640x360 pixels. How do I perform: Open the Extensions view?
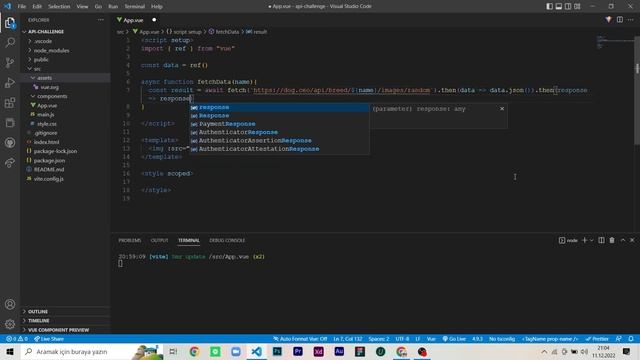10,102
